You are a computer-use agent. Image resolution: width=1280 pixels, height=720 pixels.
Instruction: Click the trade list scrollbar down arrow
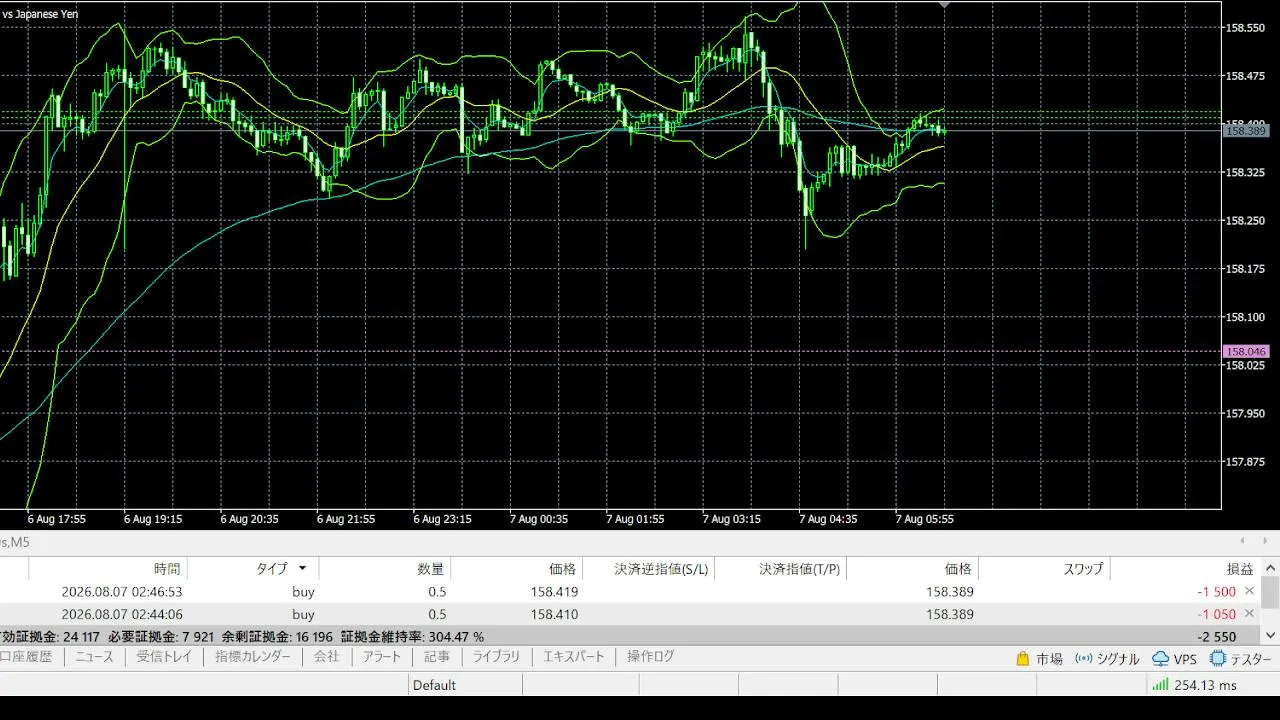coord(1270,635)
